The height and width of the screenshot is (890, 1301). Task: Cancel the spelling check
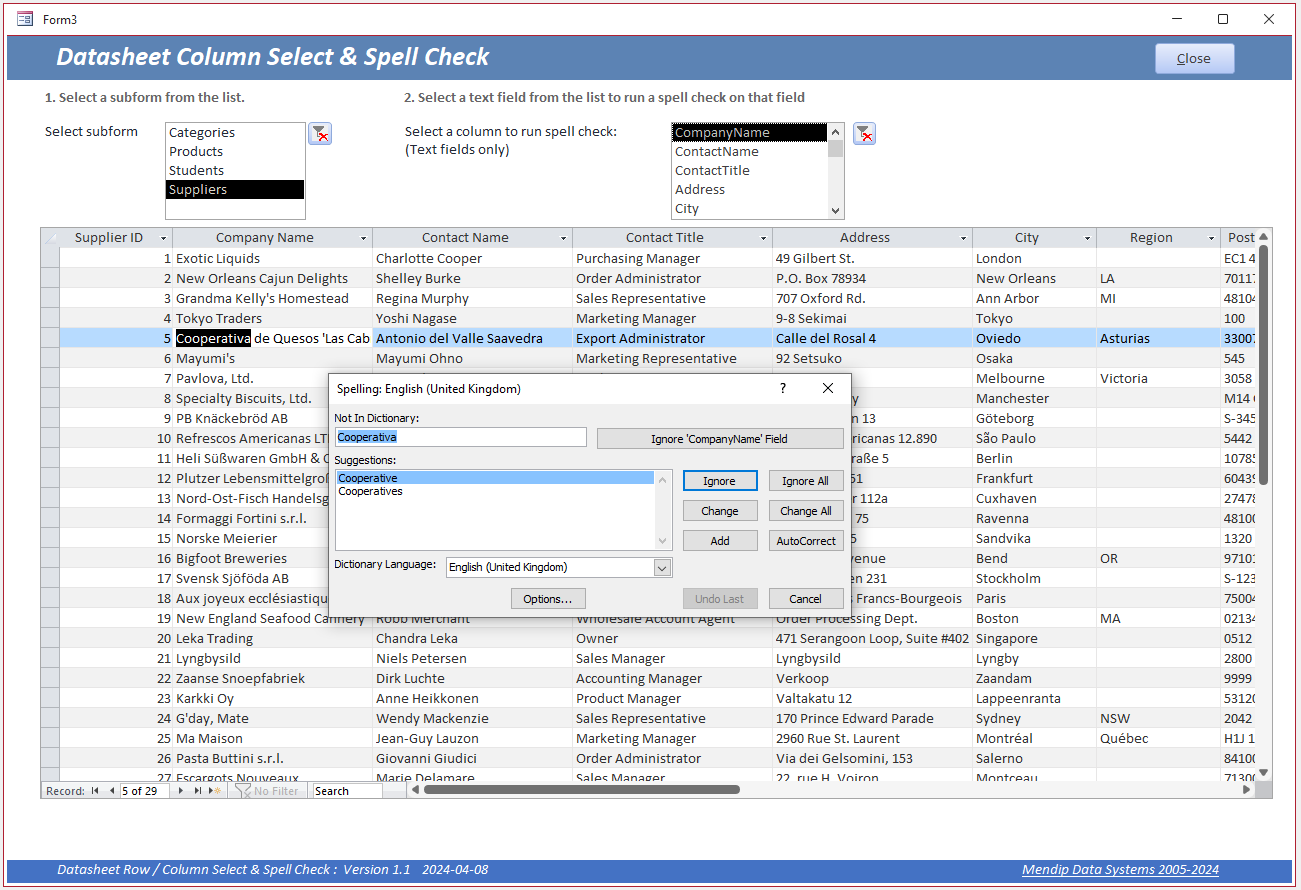[x=806, y=599]
